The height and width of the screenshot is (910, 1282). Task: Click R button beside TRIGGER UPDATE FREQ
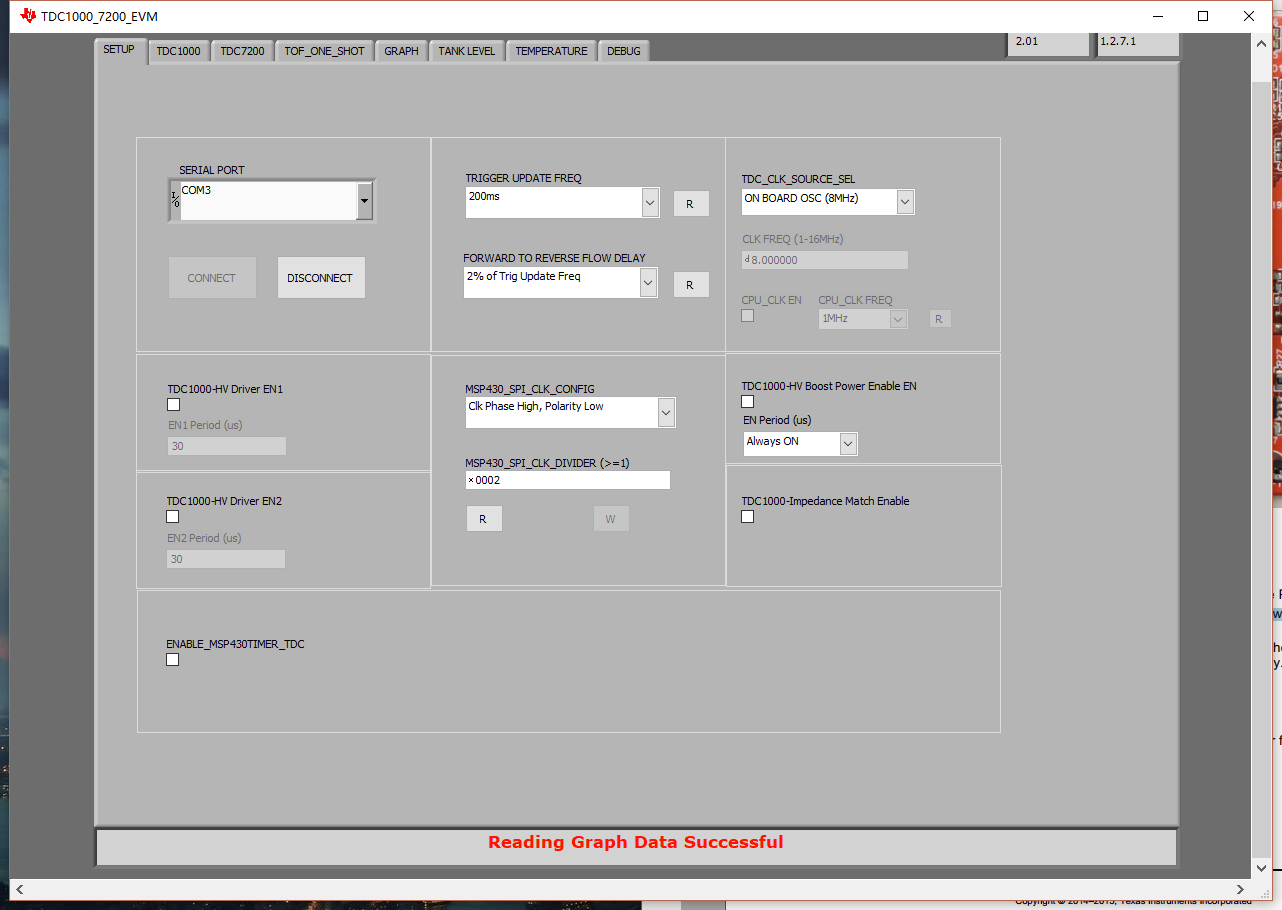[690, 204]
